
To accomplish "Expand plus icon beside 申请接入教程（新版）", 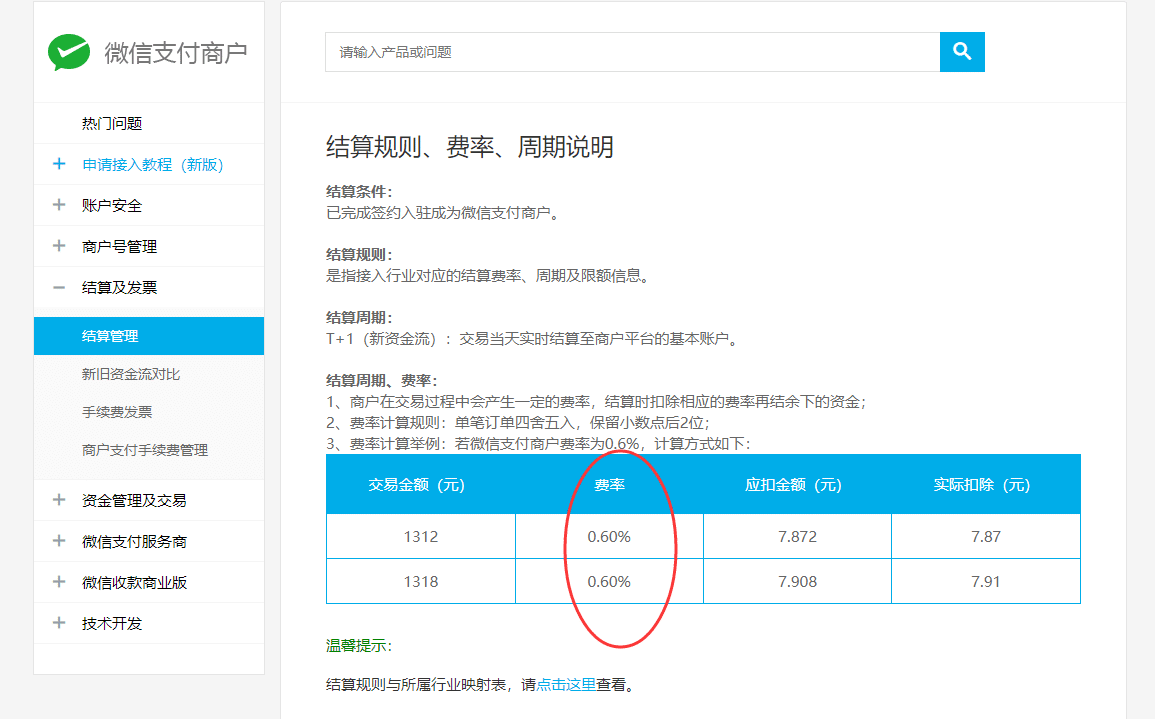I will 59,164.
